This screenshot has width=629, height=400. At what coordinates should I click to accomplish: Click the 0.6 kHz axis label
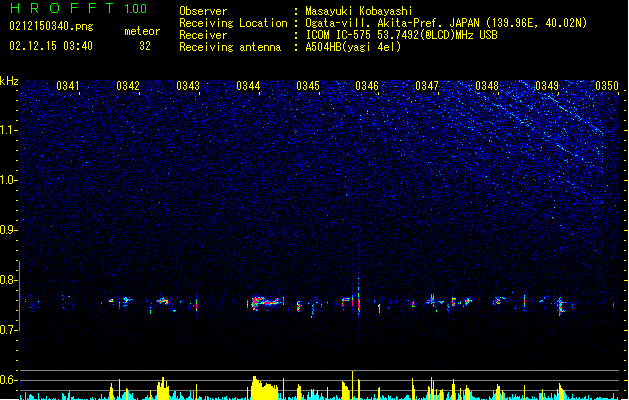(8, 380)
